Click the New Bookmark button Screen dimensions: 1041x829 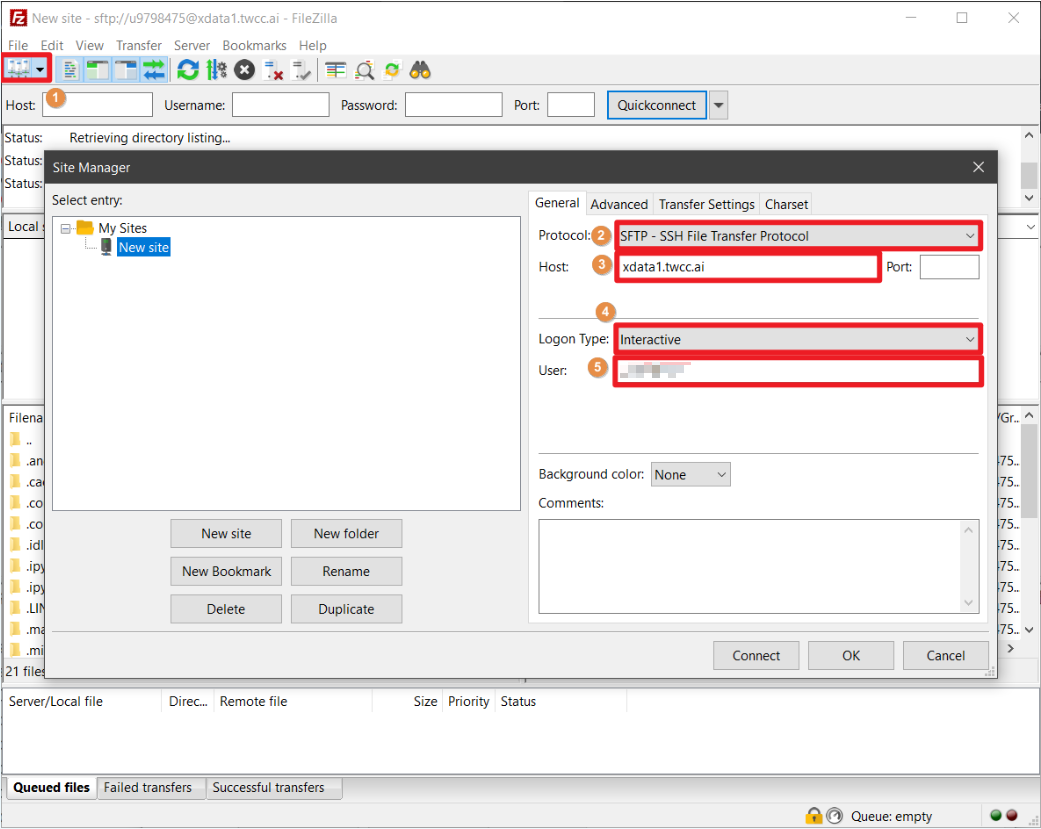click(226, 571)
